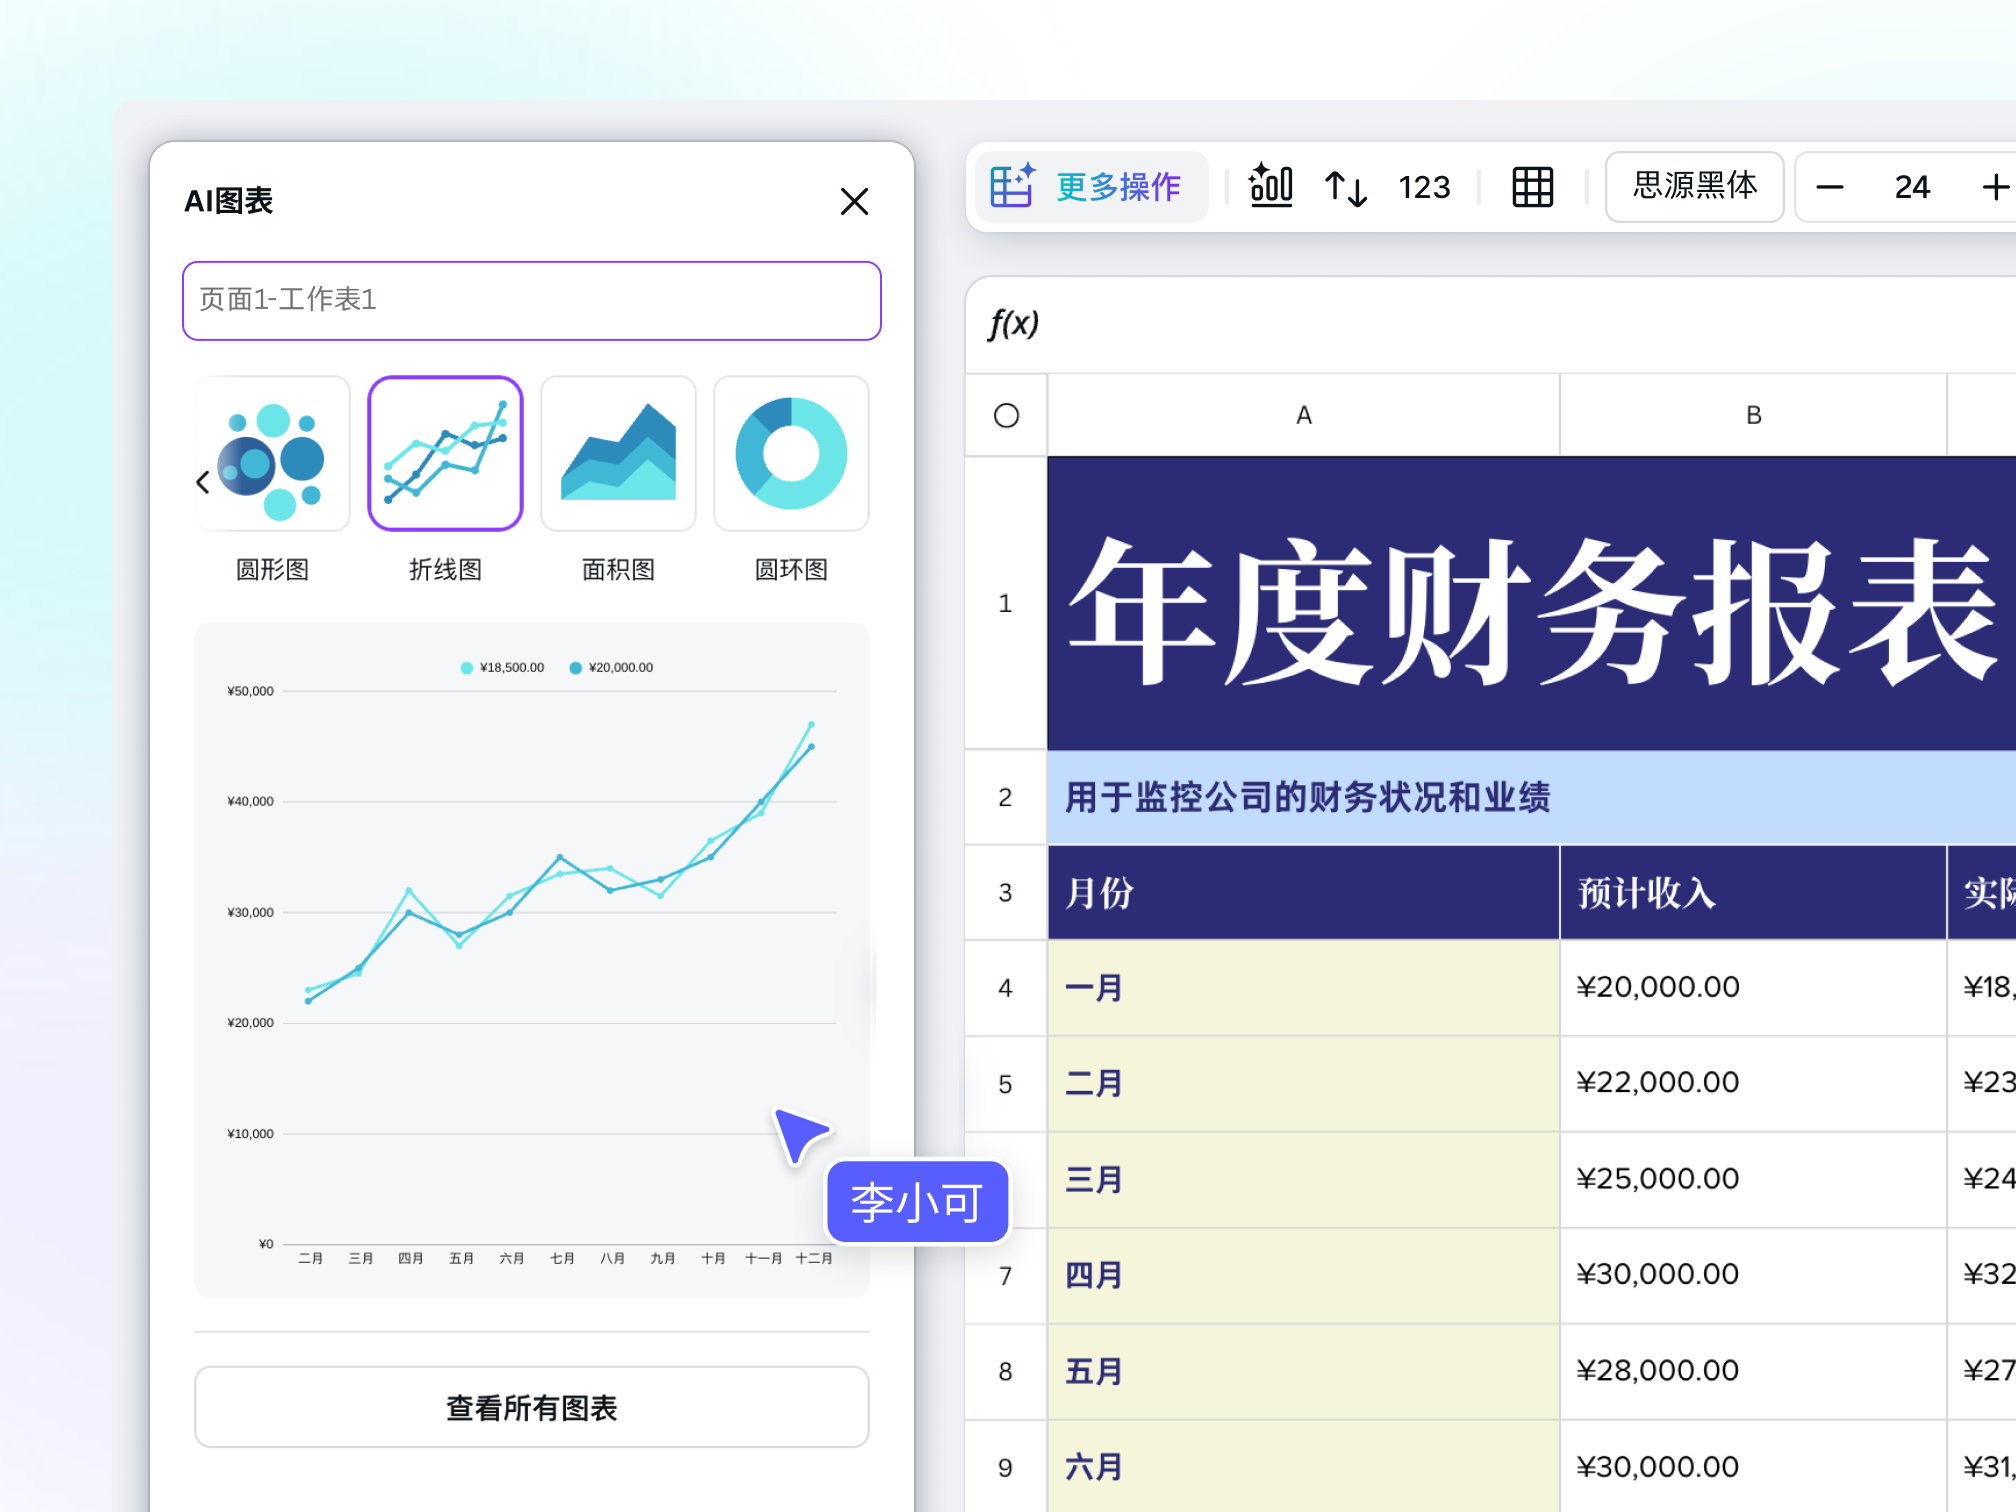
Task: Click the table grid borders icon
Action: 1532,187
